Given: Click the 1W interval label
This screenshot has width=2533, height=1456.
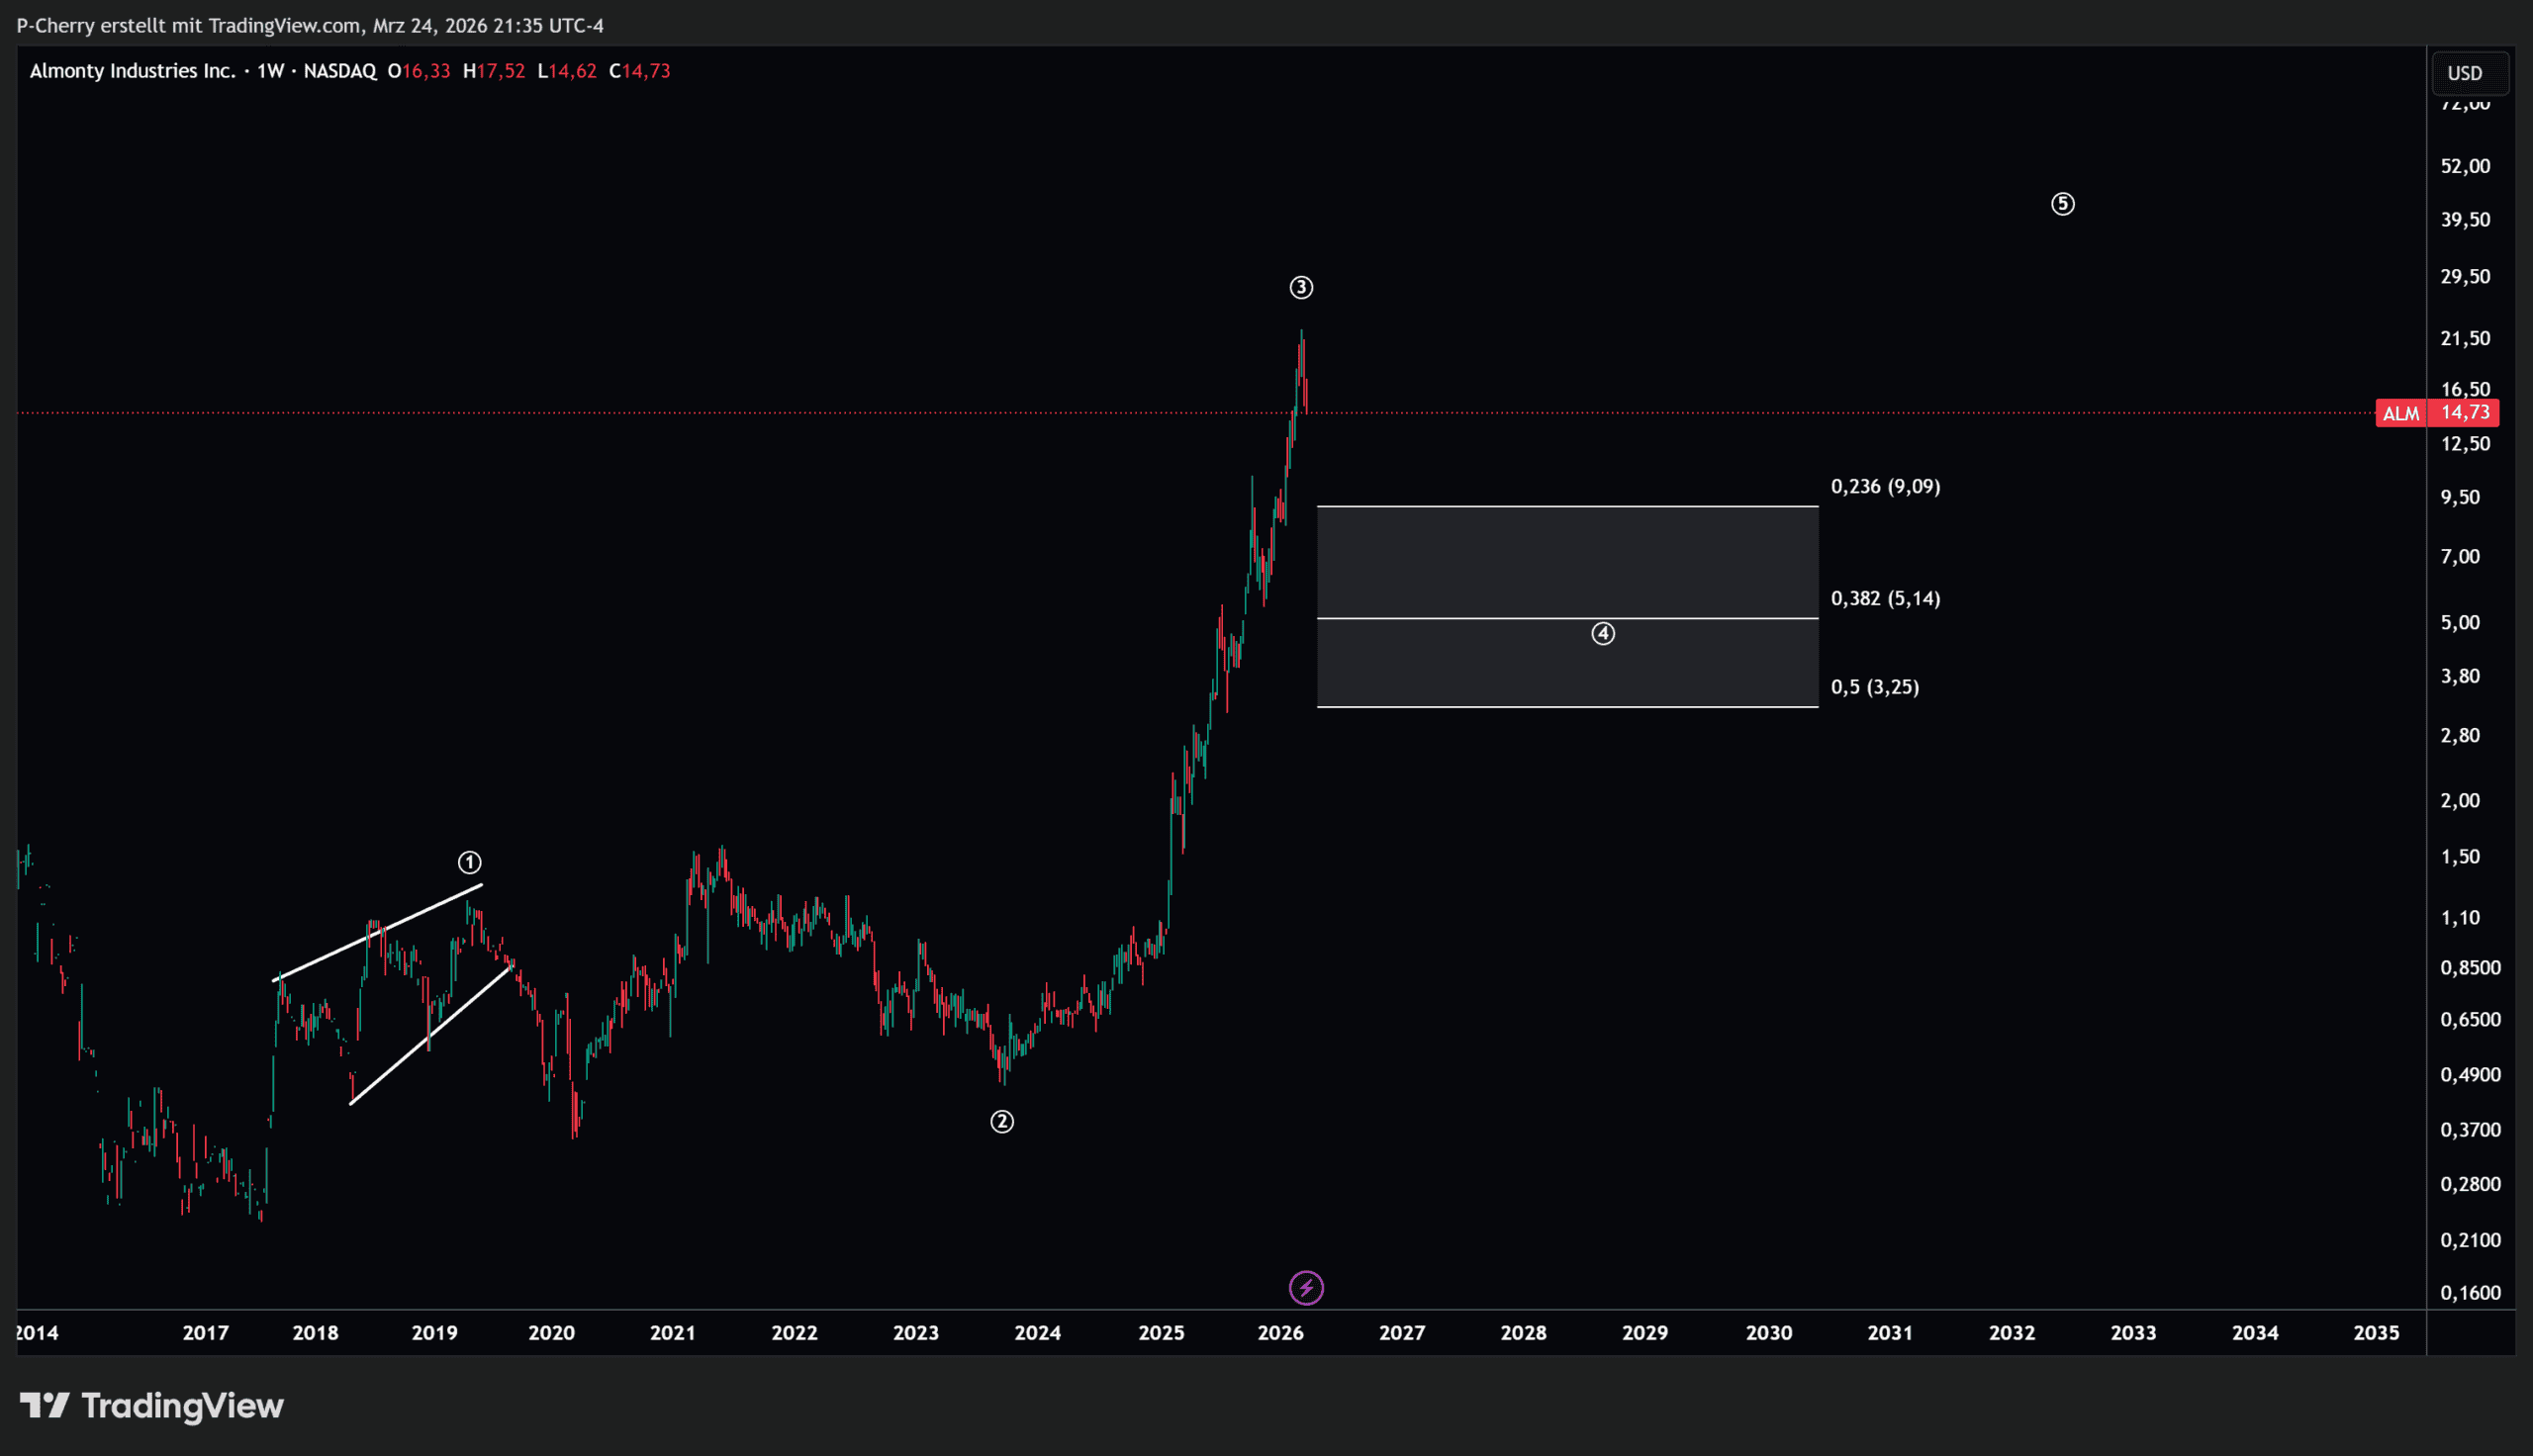Looking at the screenshot, I should pos(270,71).
